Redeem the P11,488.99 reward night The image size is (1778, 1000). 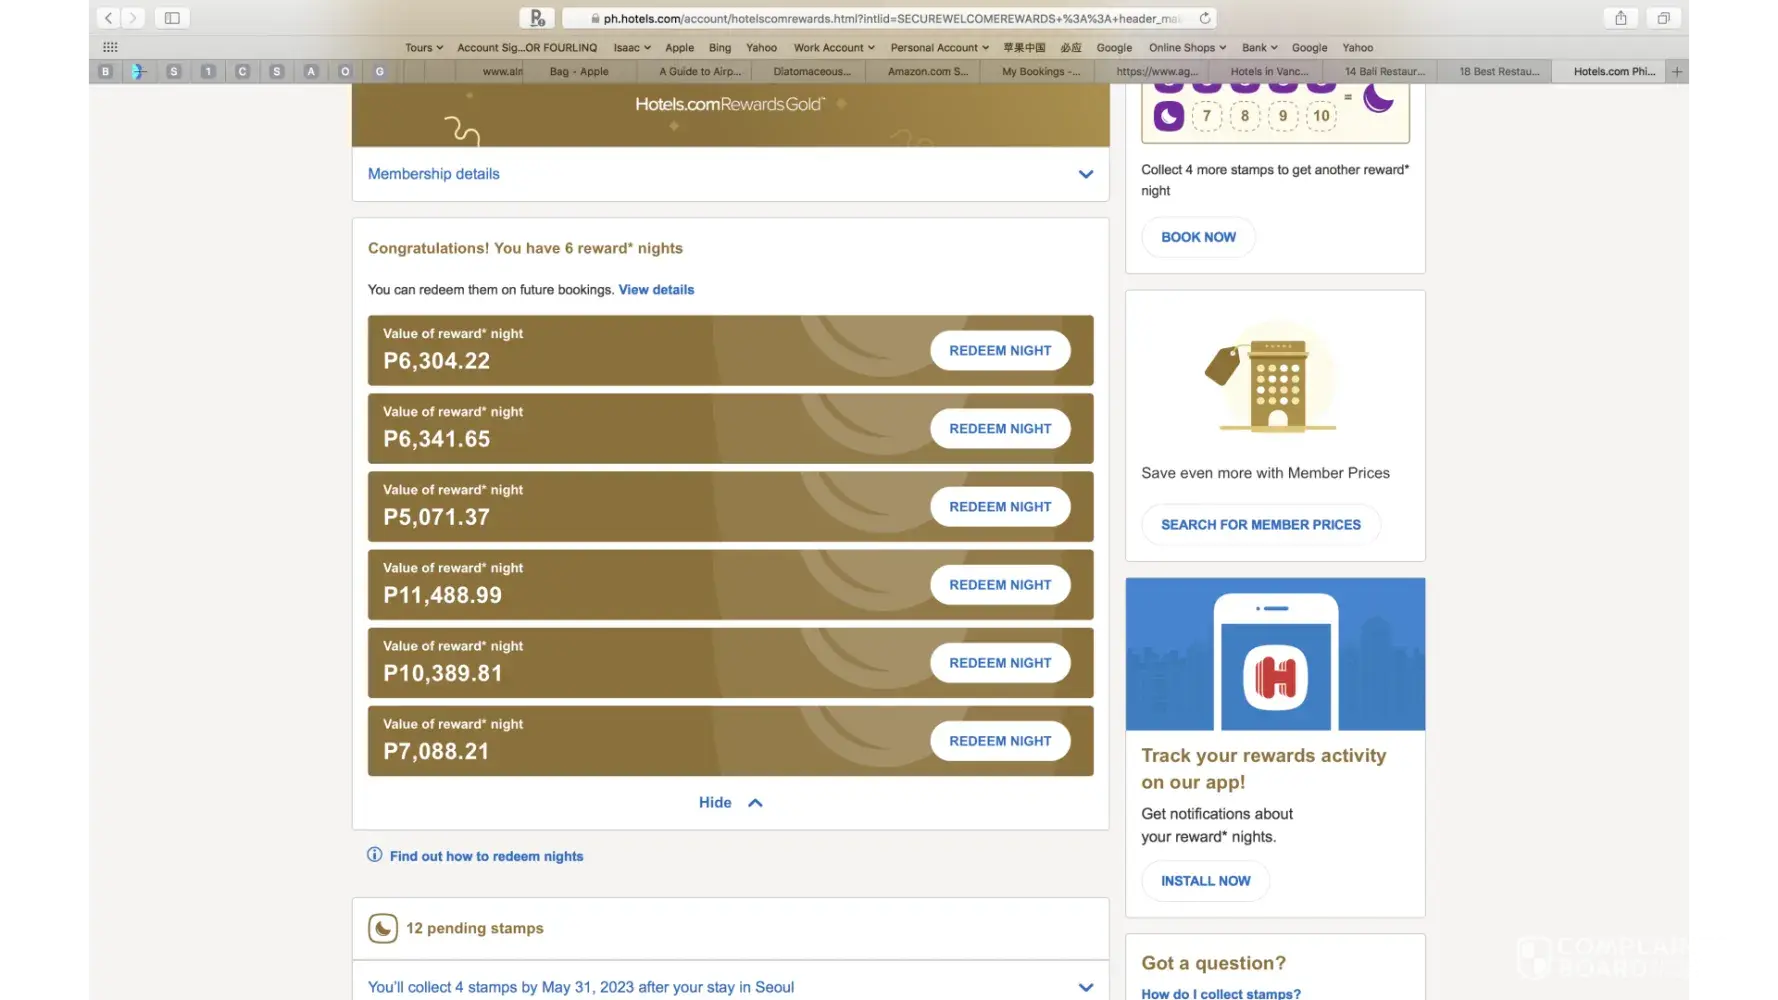coord(999,585)
